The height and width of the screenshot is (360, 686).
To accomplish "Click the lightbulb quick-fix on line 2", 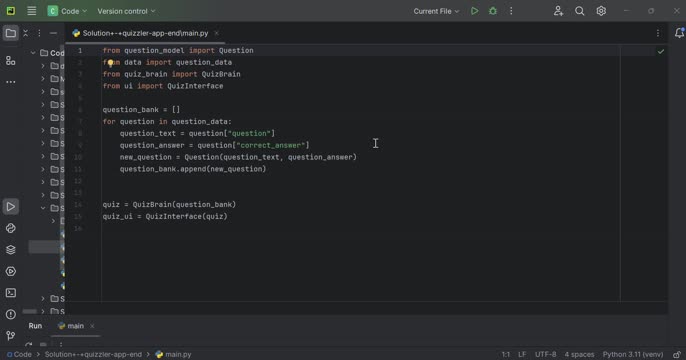I will coord(111,63).
